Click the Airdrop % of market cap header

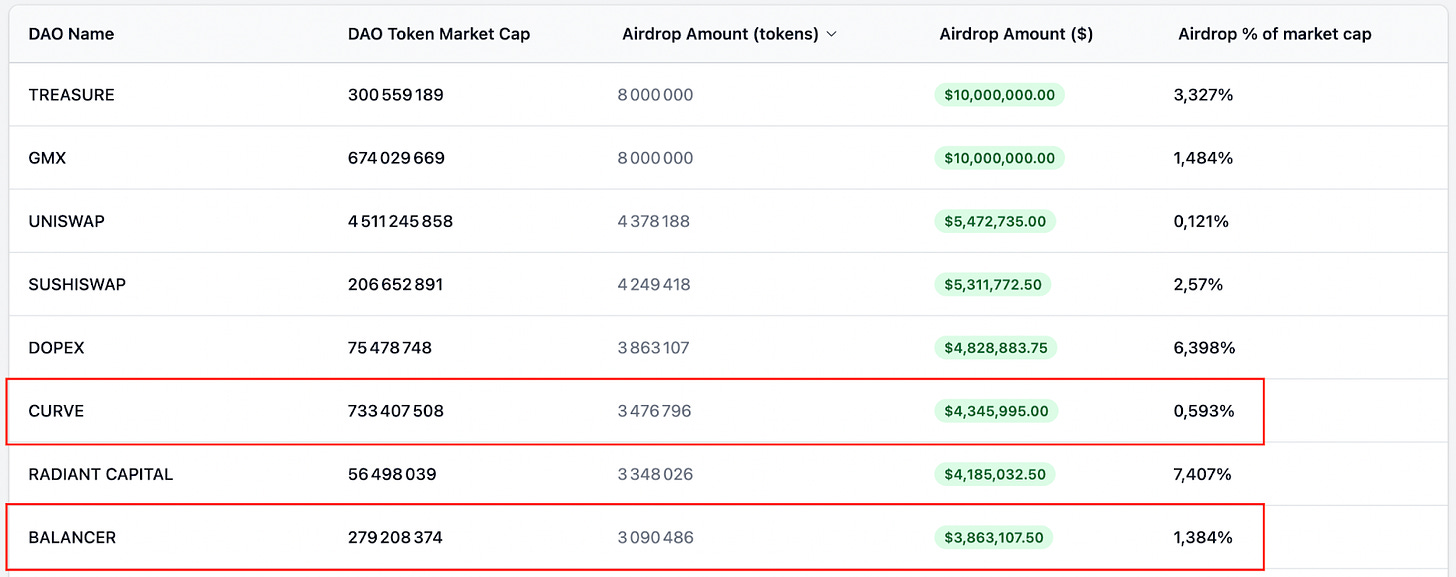coord(1275,34)
